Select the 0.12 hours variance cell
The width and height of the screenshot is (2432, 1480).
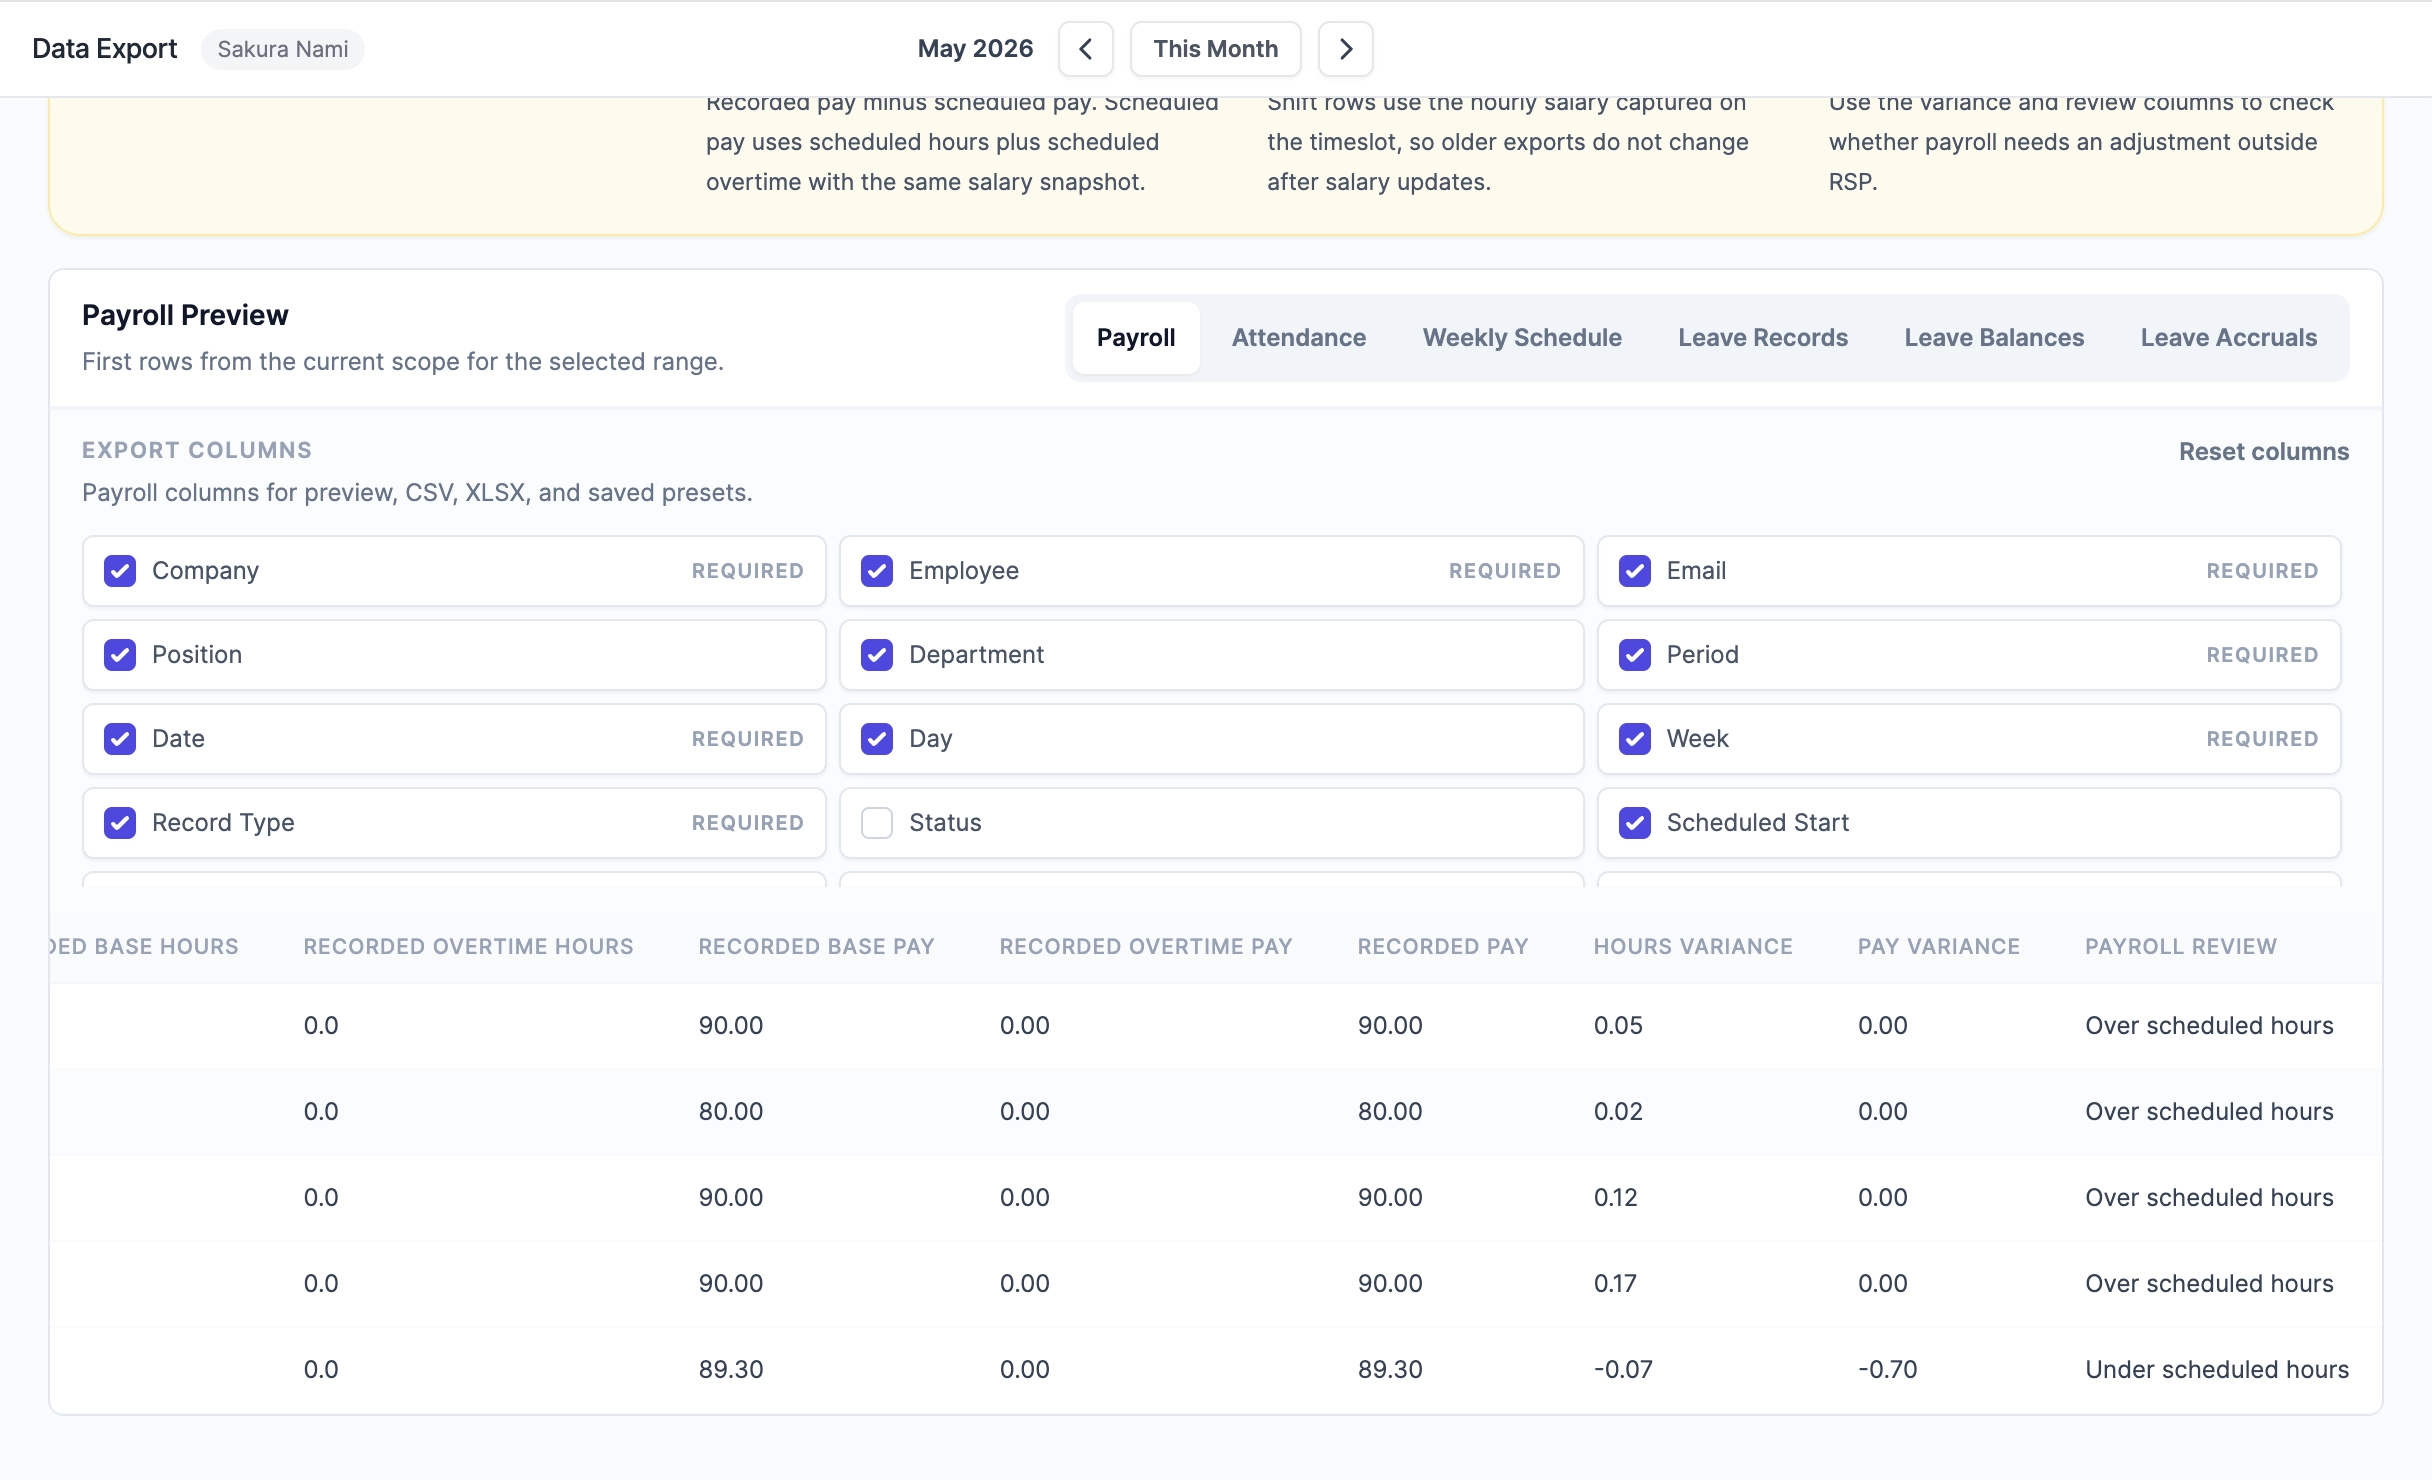tap(1616, 1198)
